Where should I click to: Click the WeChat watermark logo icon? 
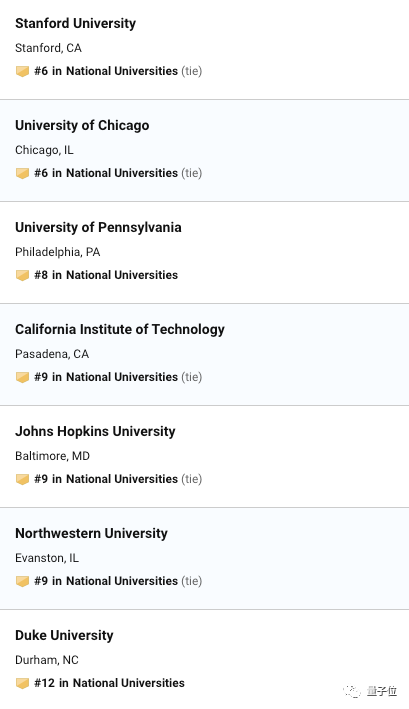point(352,691)
